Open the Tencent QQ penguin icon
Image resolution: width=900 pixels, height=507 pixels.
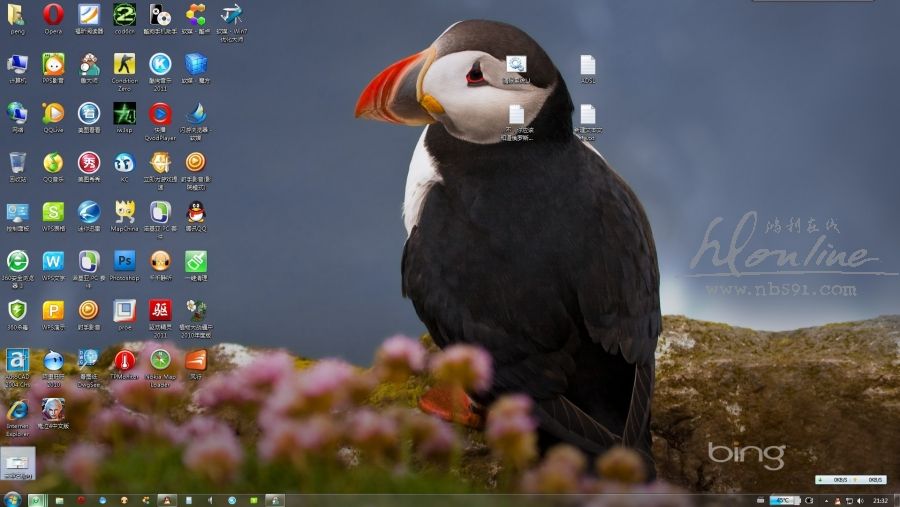pos(196,212)
